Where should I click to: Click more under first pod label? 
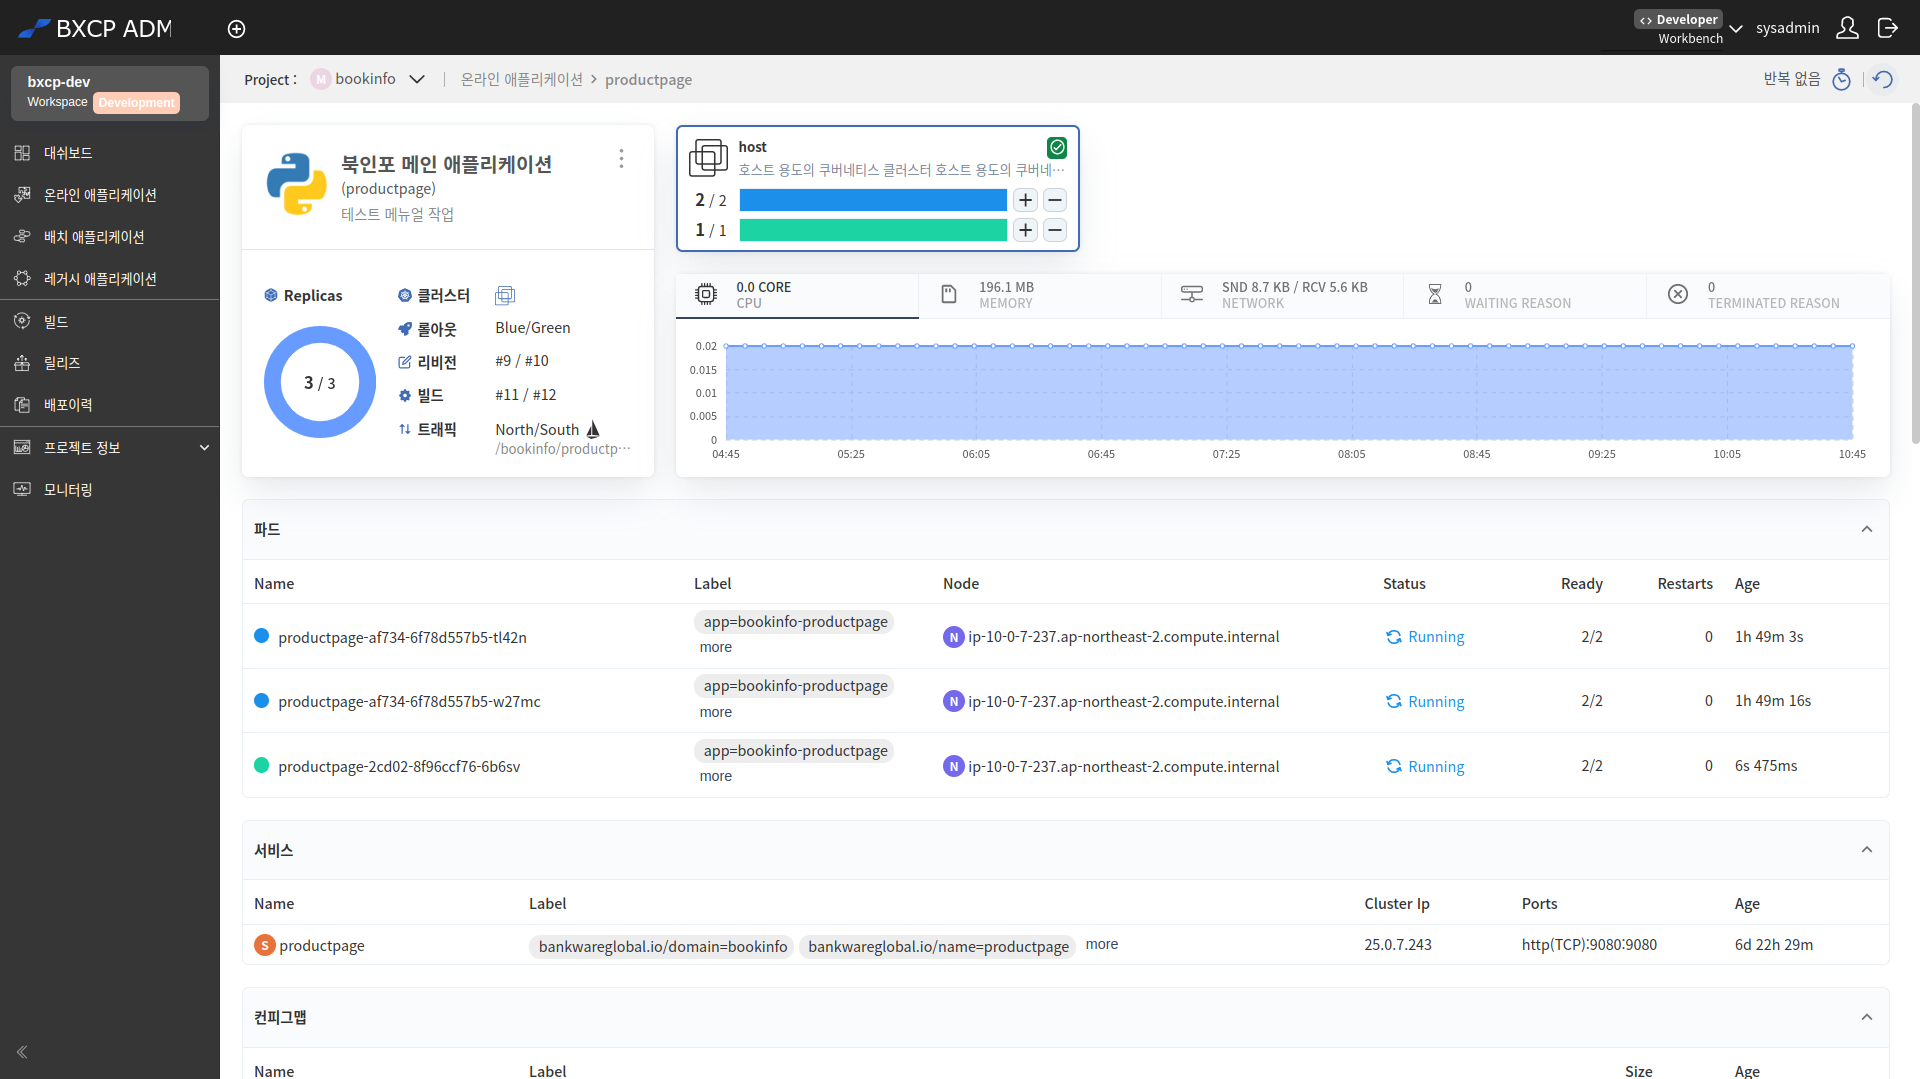(716, 647)
